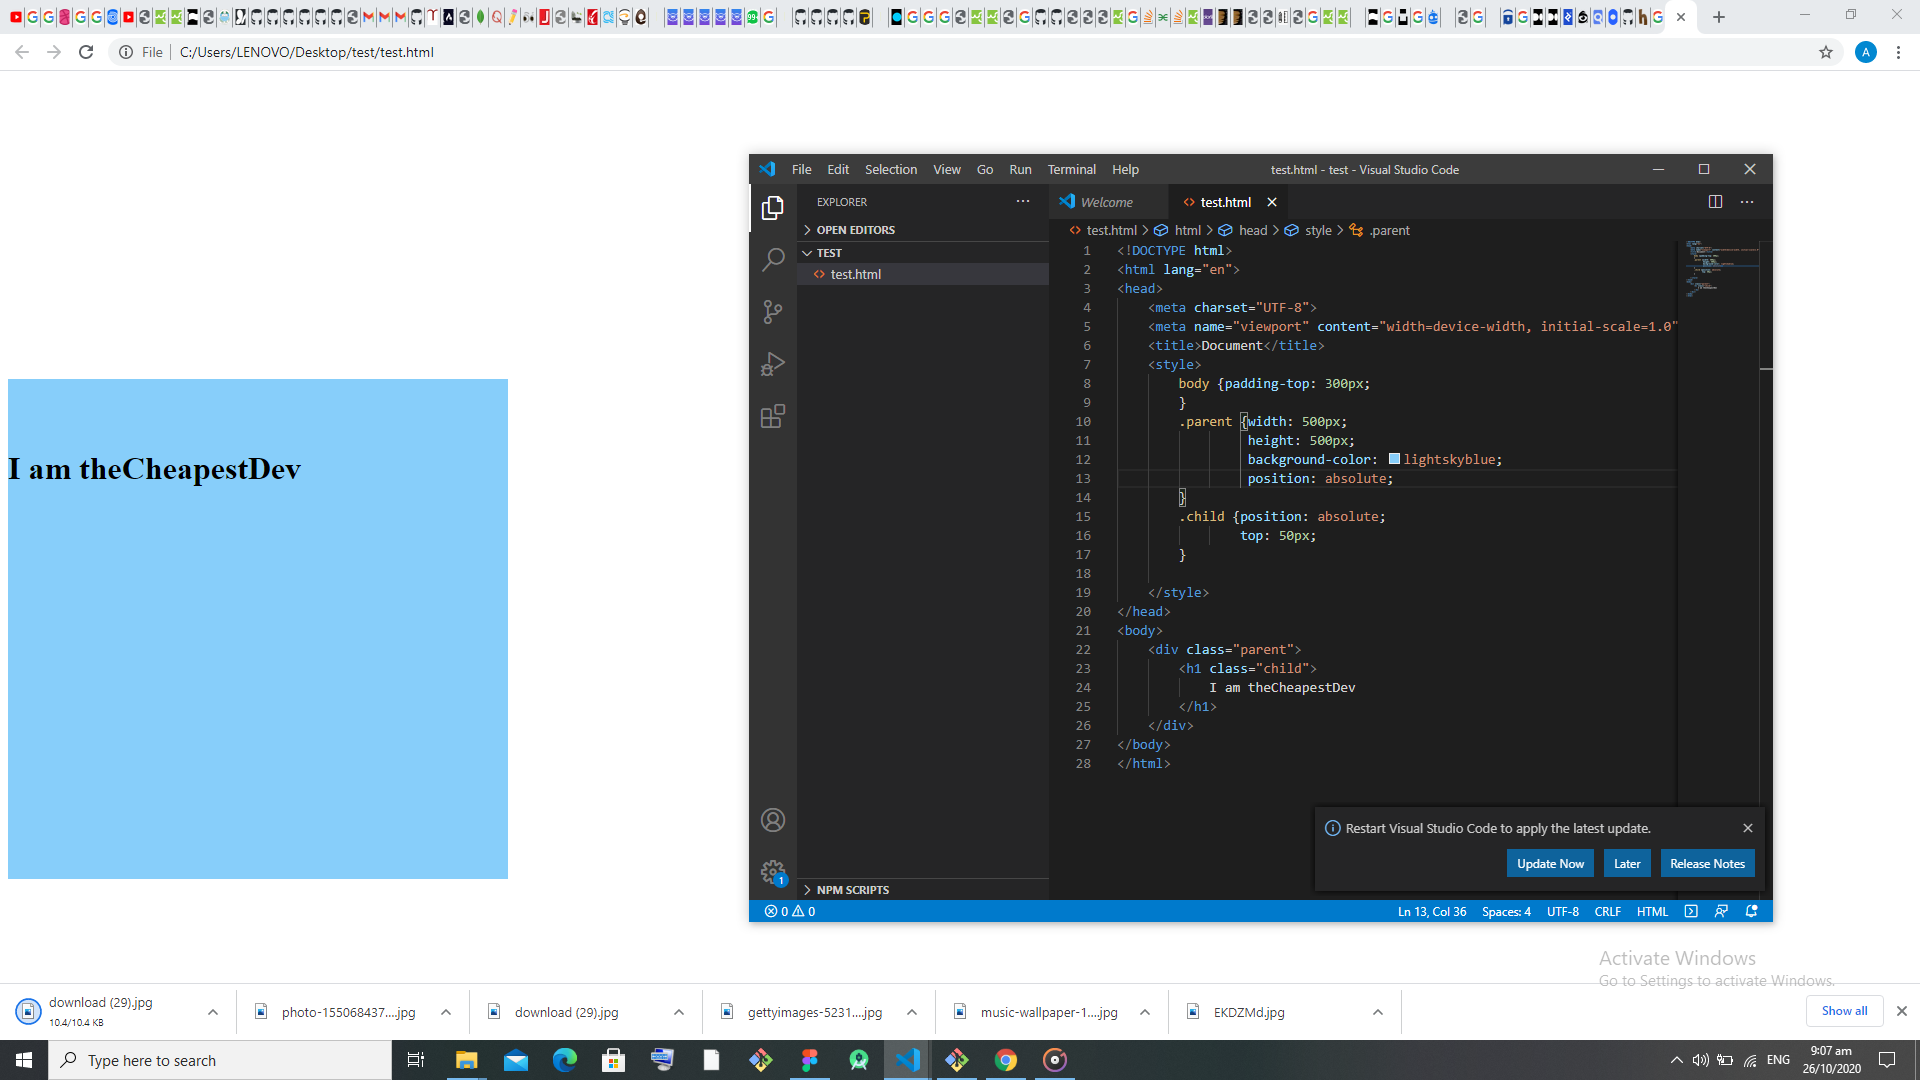The width and height of the screenshot is (1920, 1080).
Task: Click the feedback icon in status bar
Action: 1721,911
